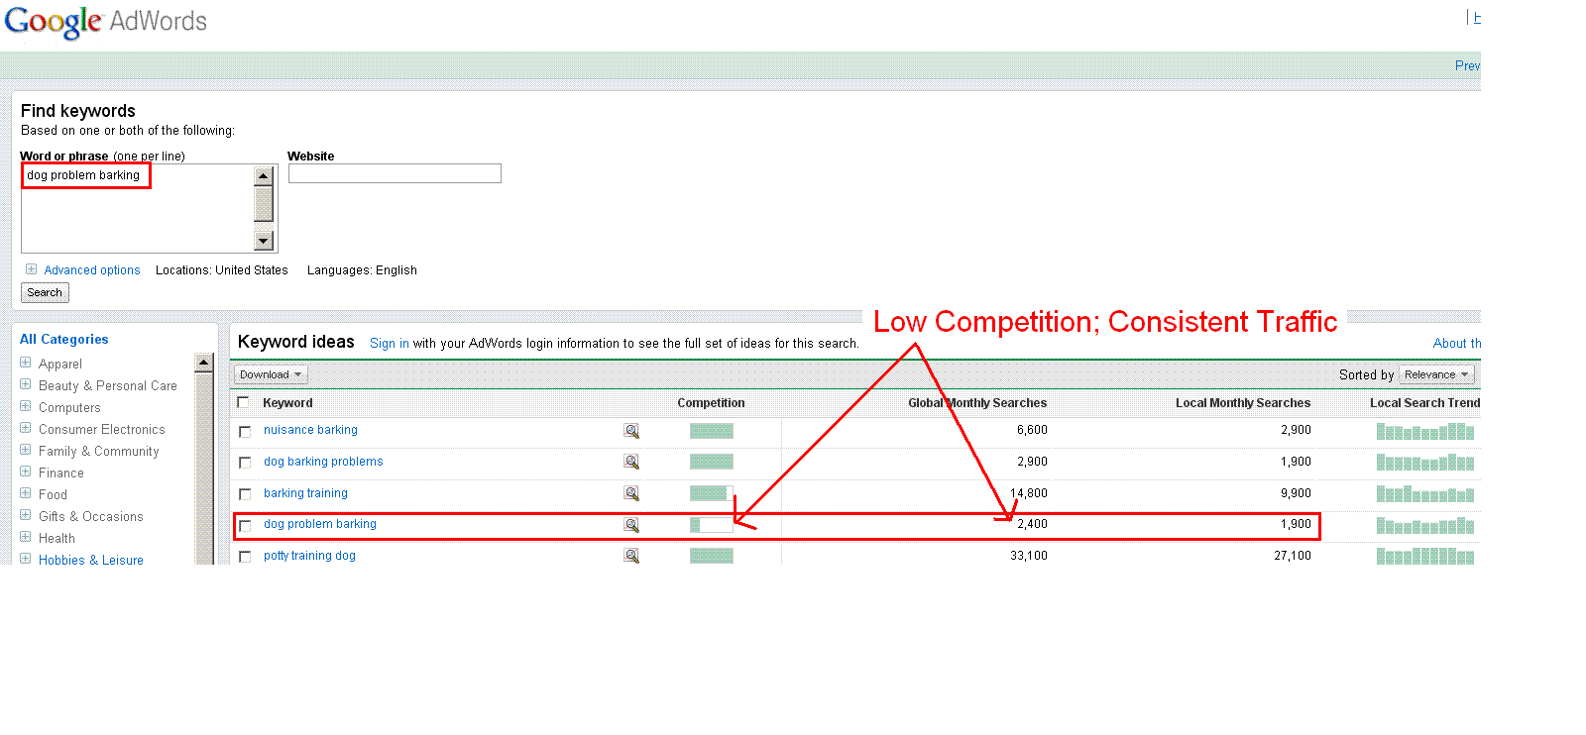Select the Hobbies & Leisure category

[x=90, y=560]
